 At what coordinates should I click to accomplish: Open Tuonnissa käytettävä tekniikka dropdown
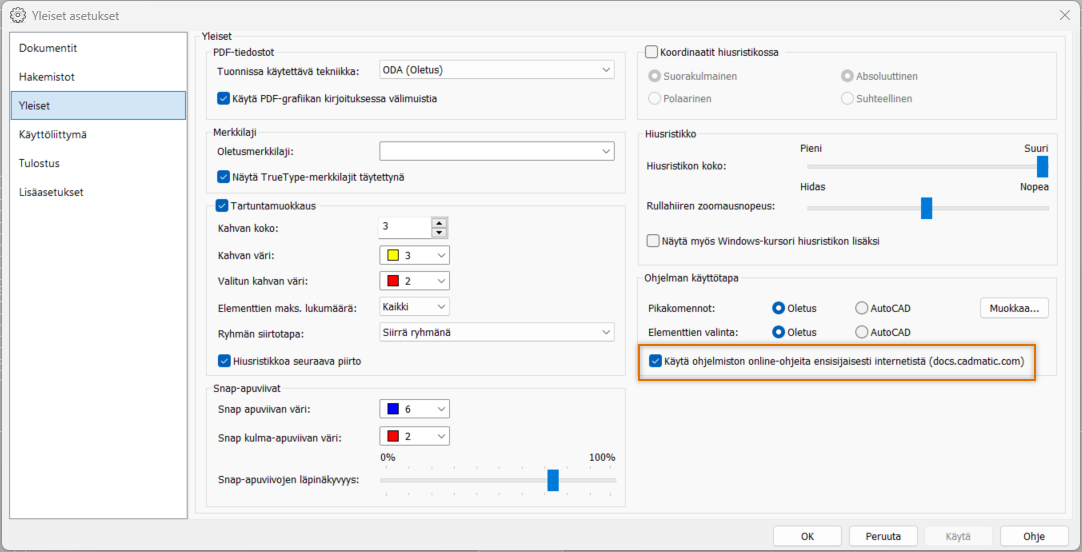click(496, 70)
